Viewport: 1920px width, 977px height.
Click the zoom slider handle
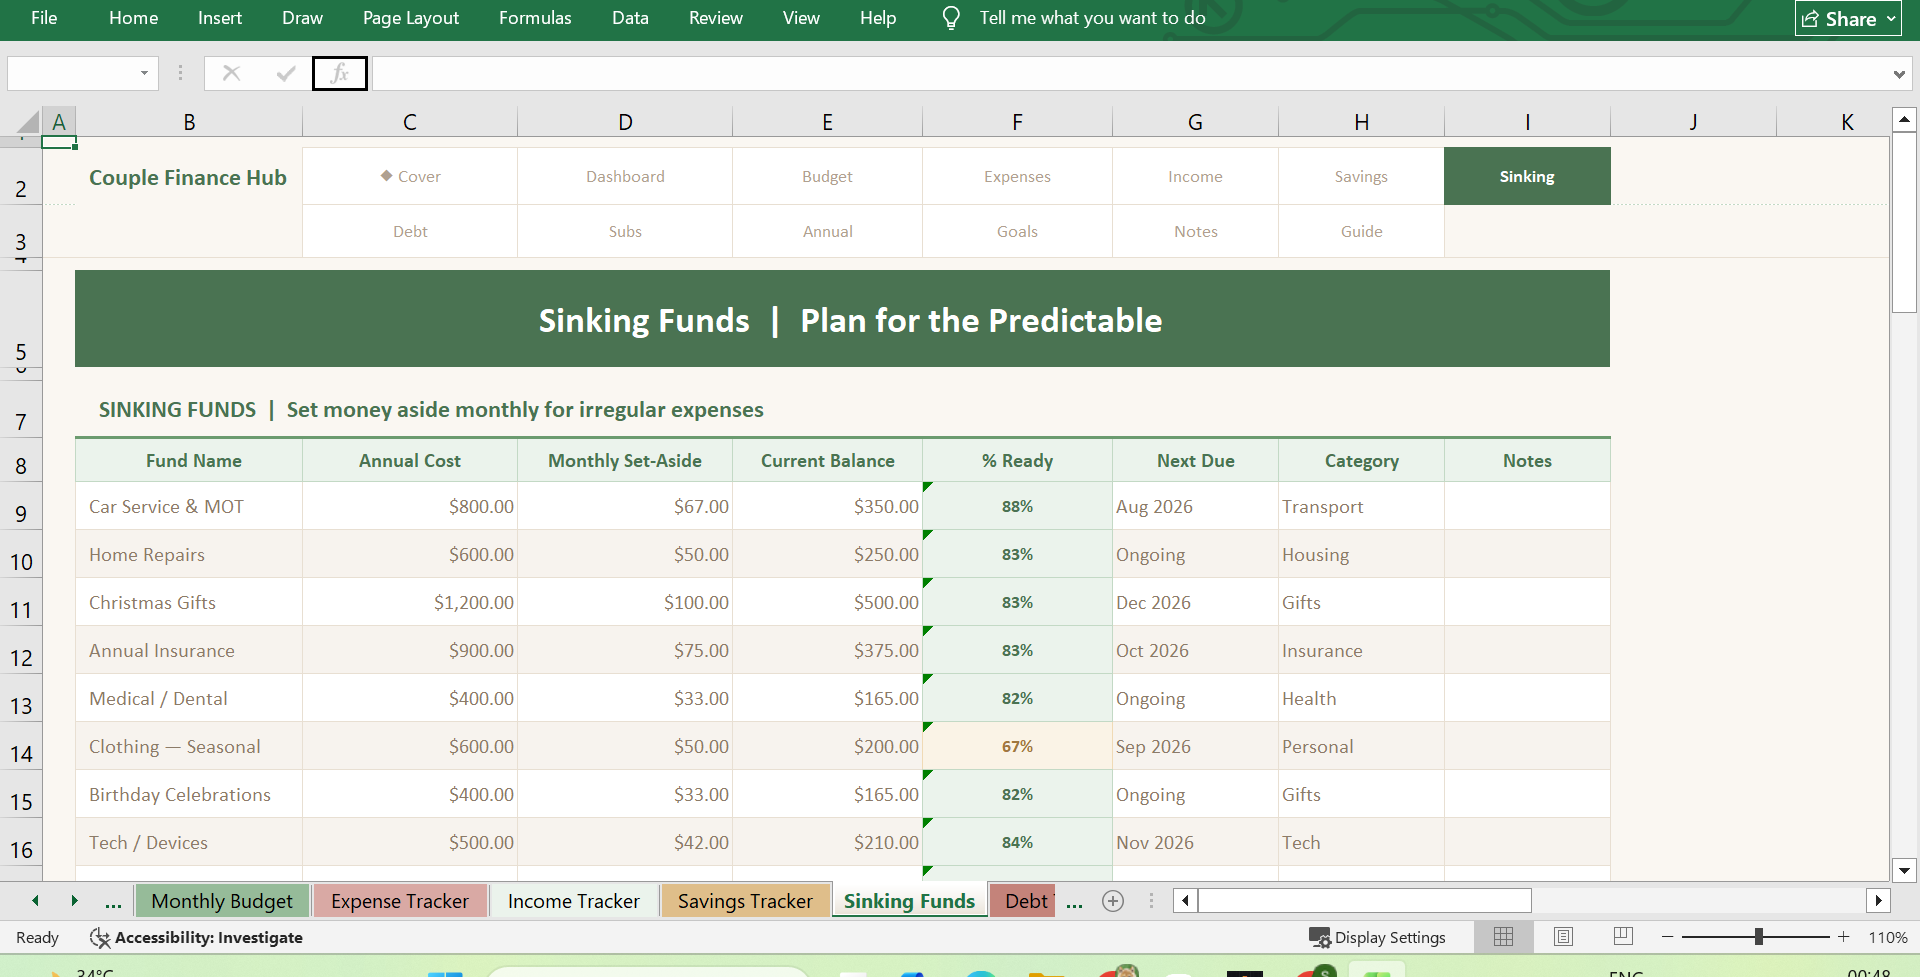pos(1758,937)
